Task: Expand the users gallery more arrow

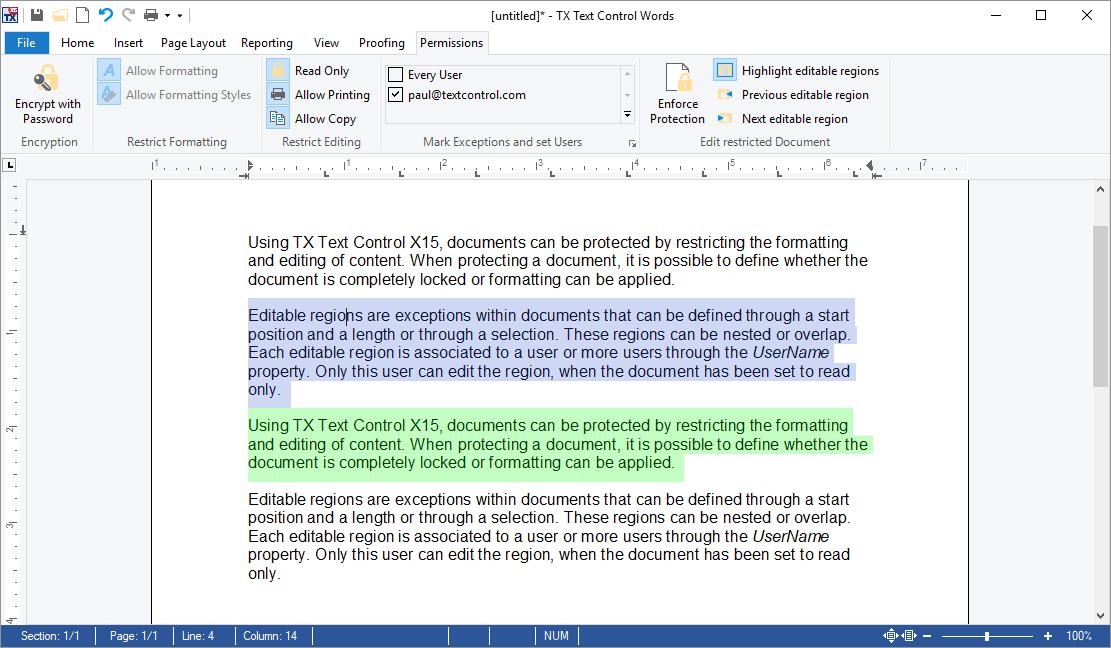Action: point(627,114)
